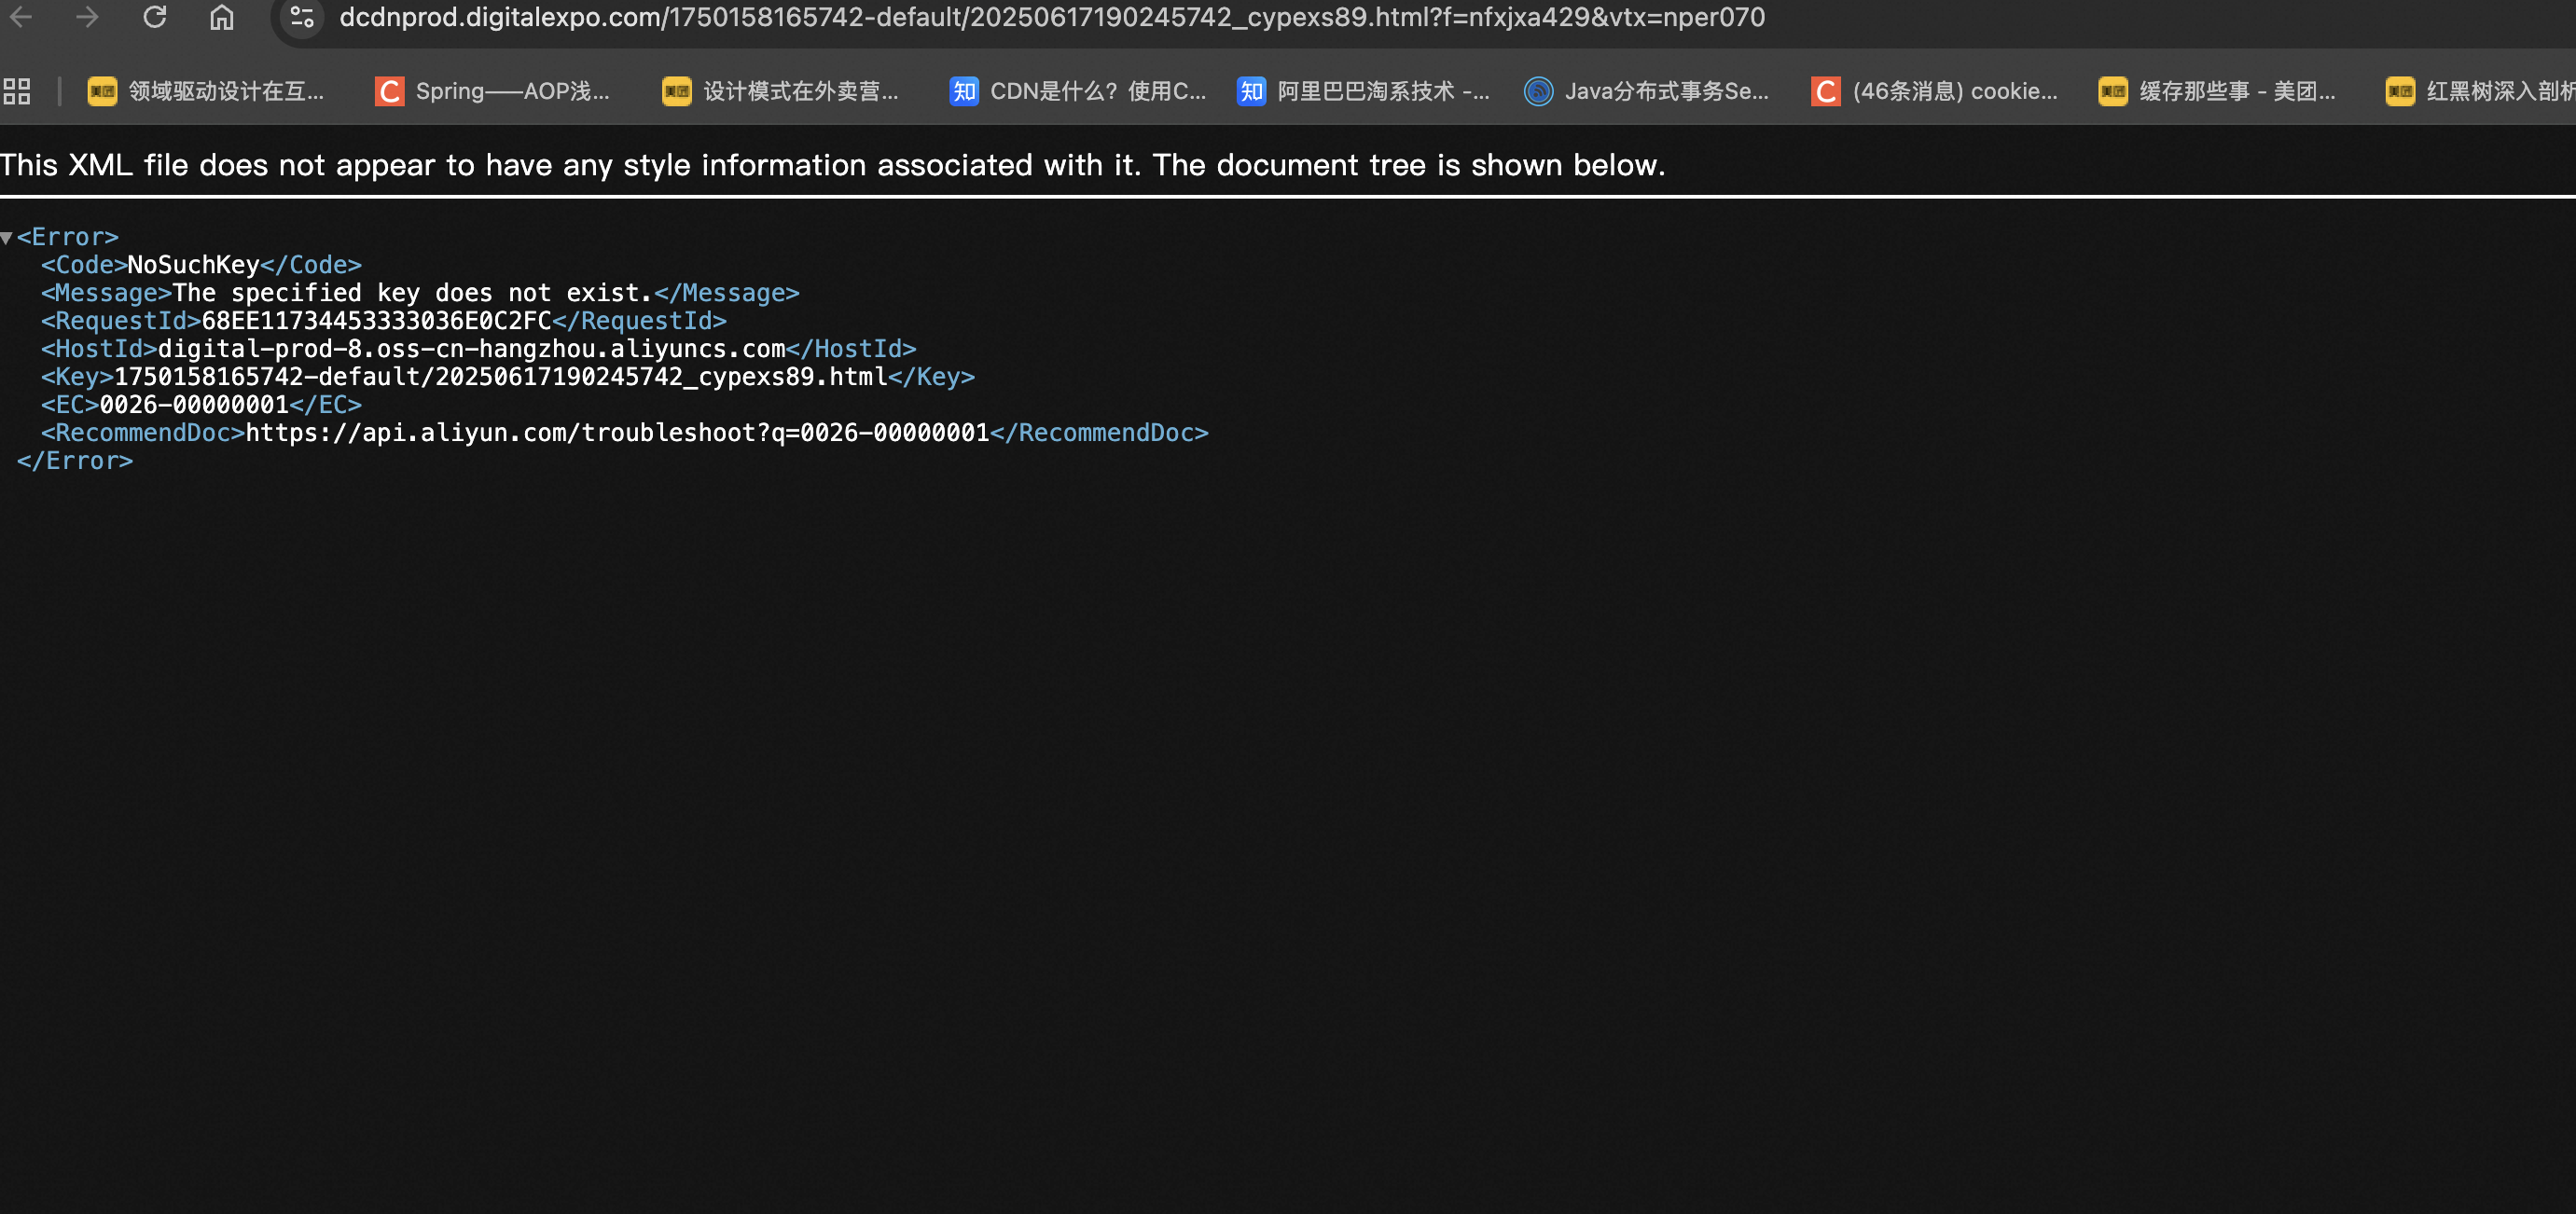Click the RecommendDoc troubleshoot URL text
2576x1214 pixels.
tap(617, 433)
